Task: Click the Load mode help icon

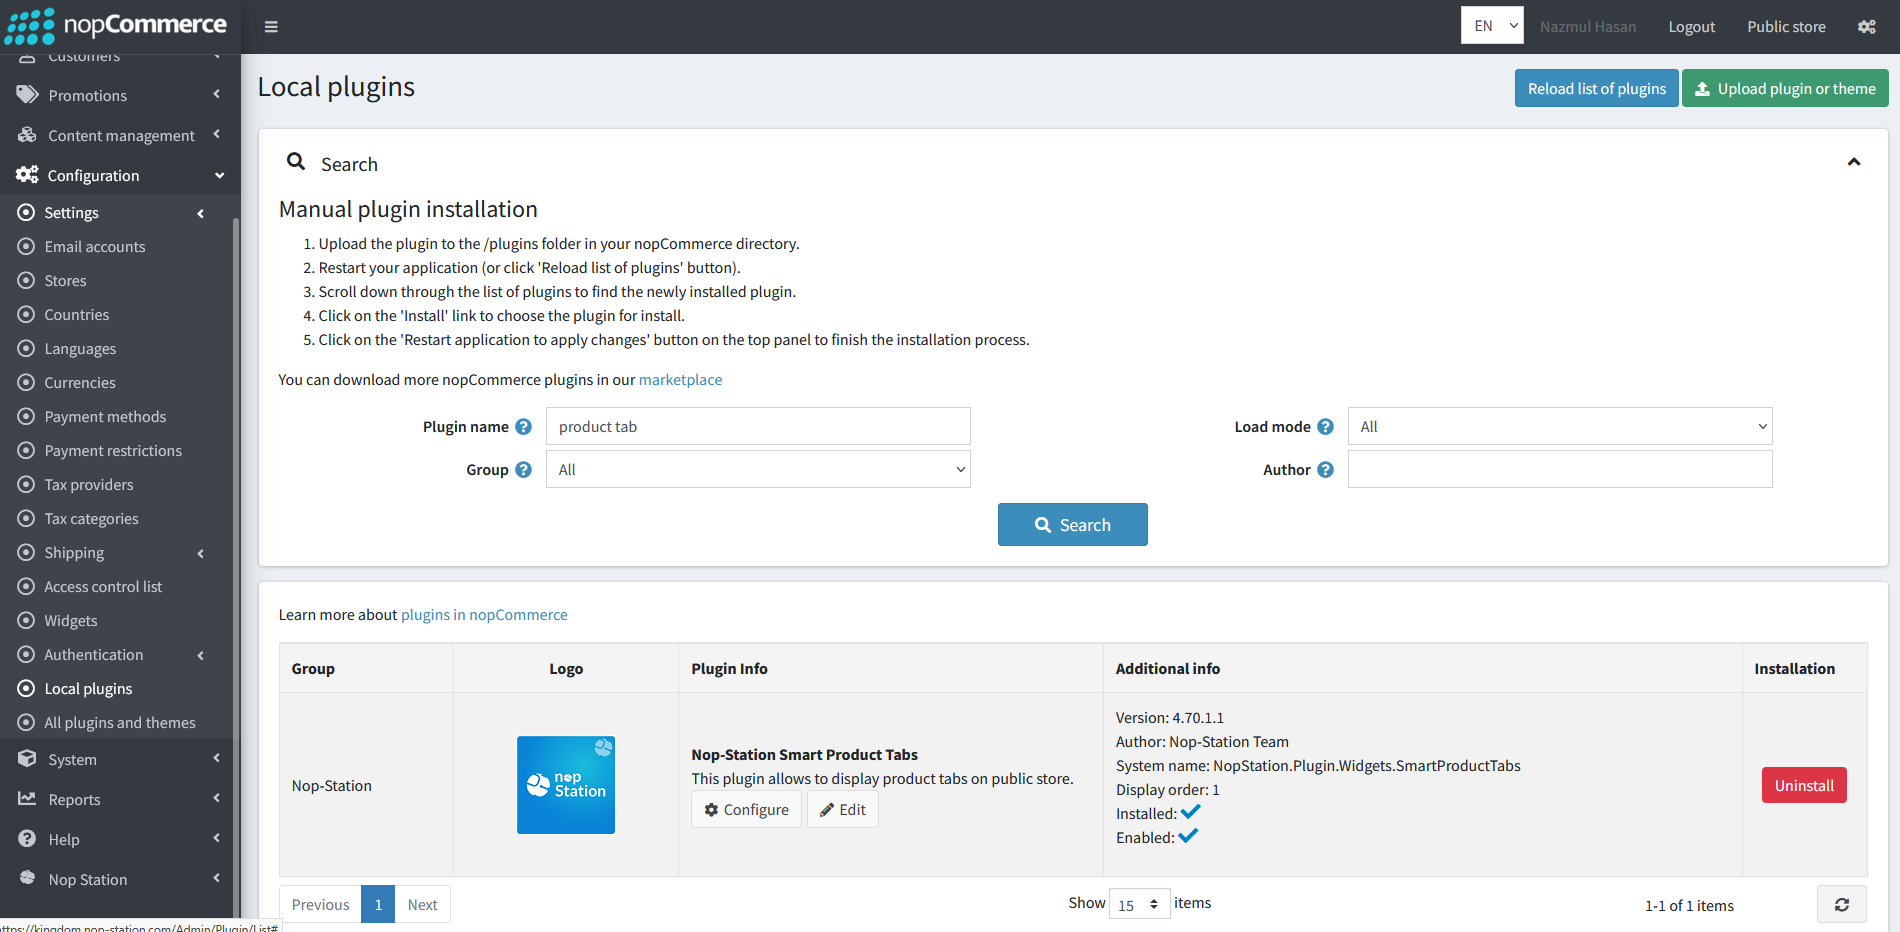Action: click(x=1325, y=427)
